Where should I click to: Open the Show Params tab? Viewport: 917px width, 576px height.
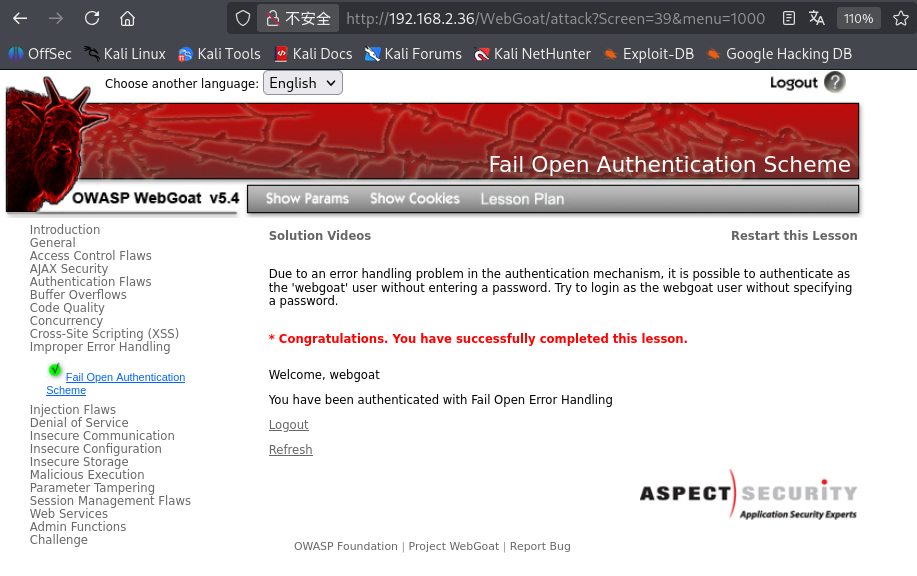[x=307, y=199]
